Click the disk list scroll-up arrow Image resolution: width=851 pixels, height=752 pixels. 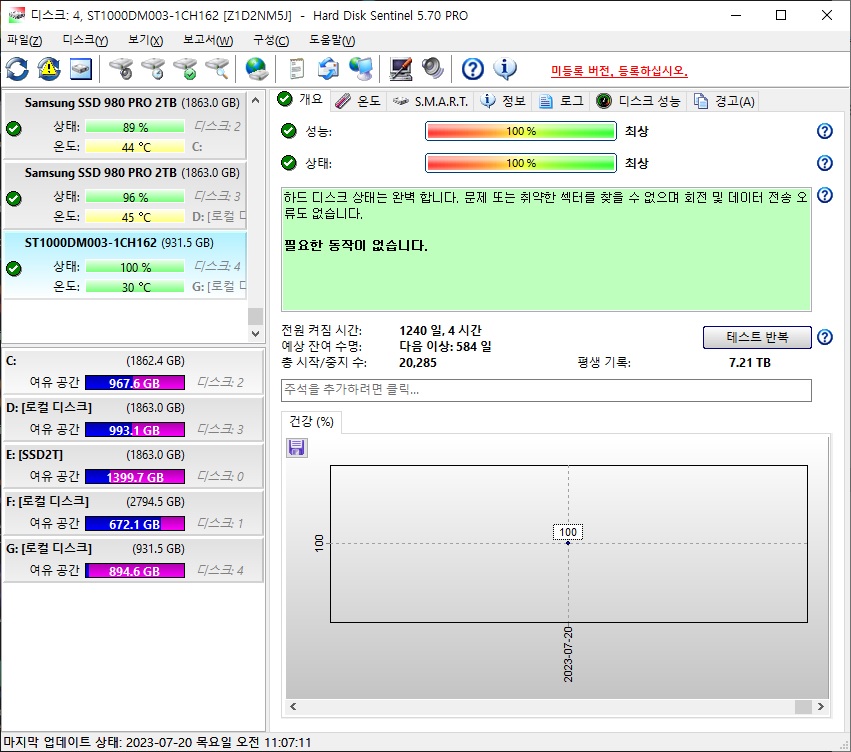coord(255,100)
